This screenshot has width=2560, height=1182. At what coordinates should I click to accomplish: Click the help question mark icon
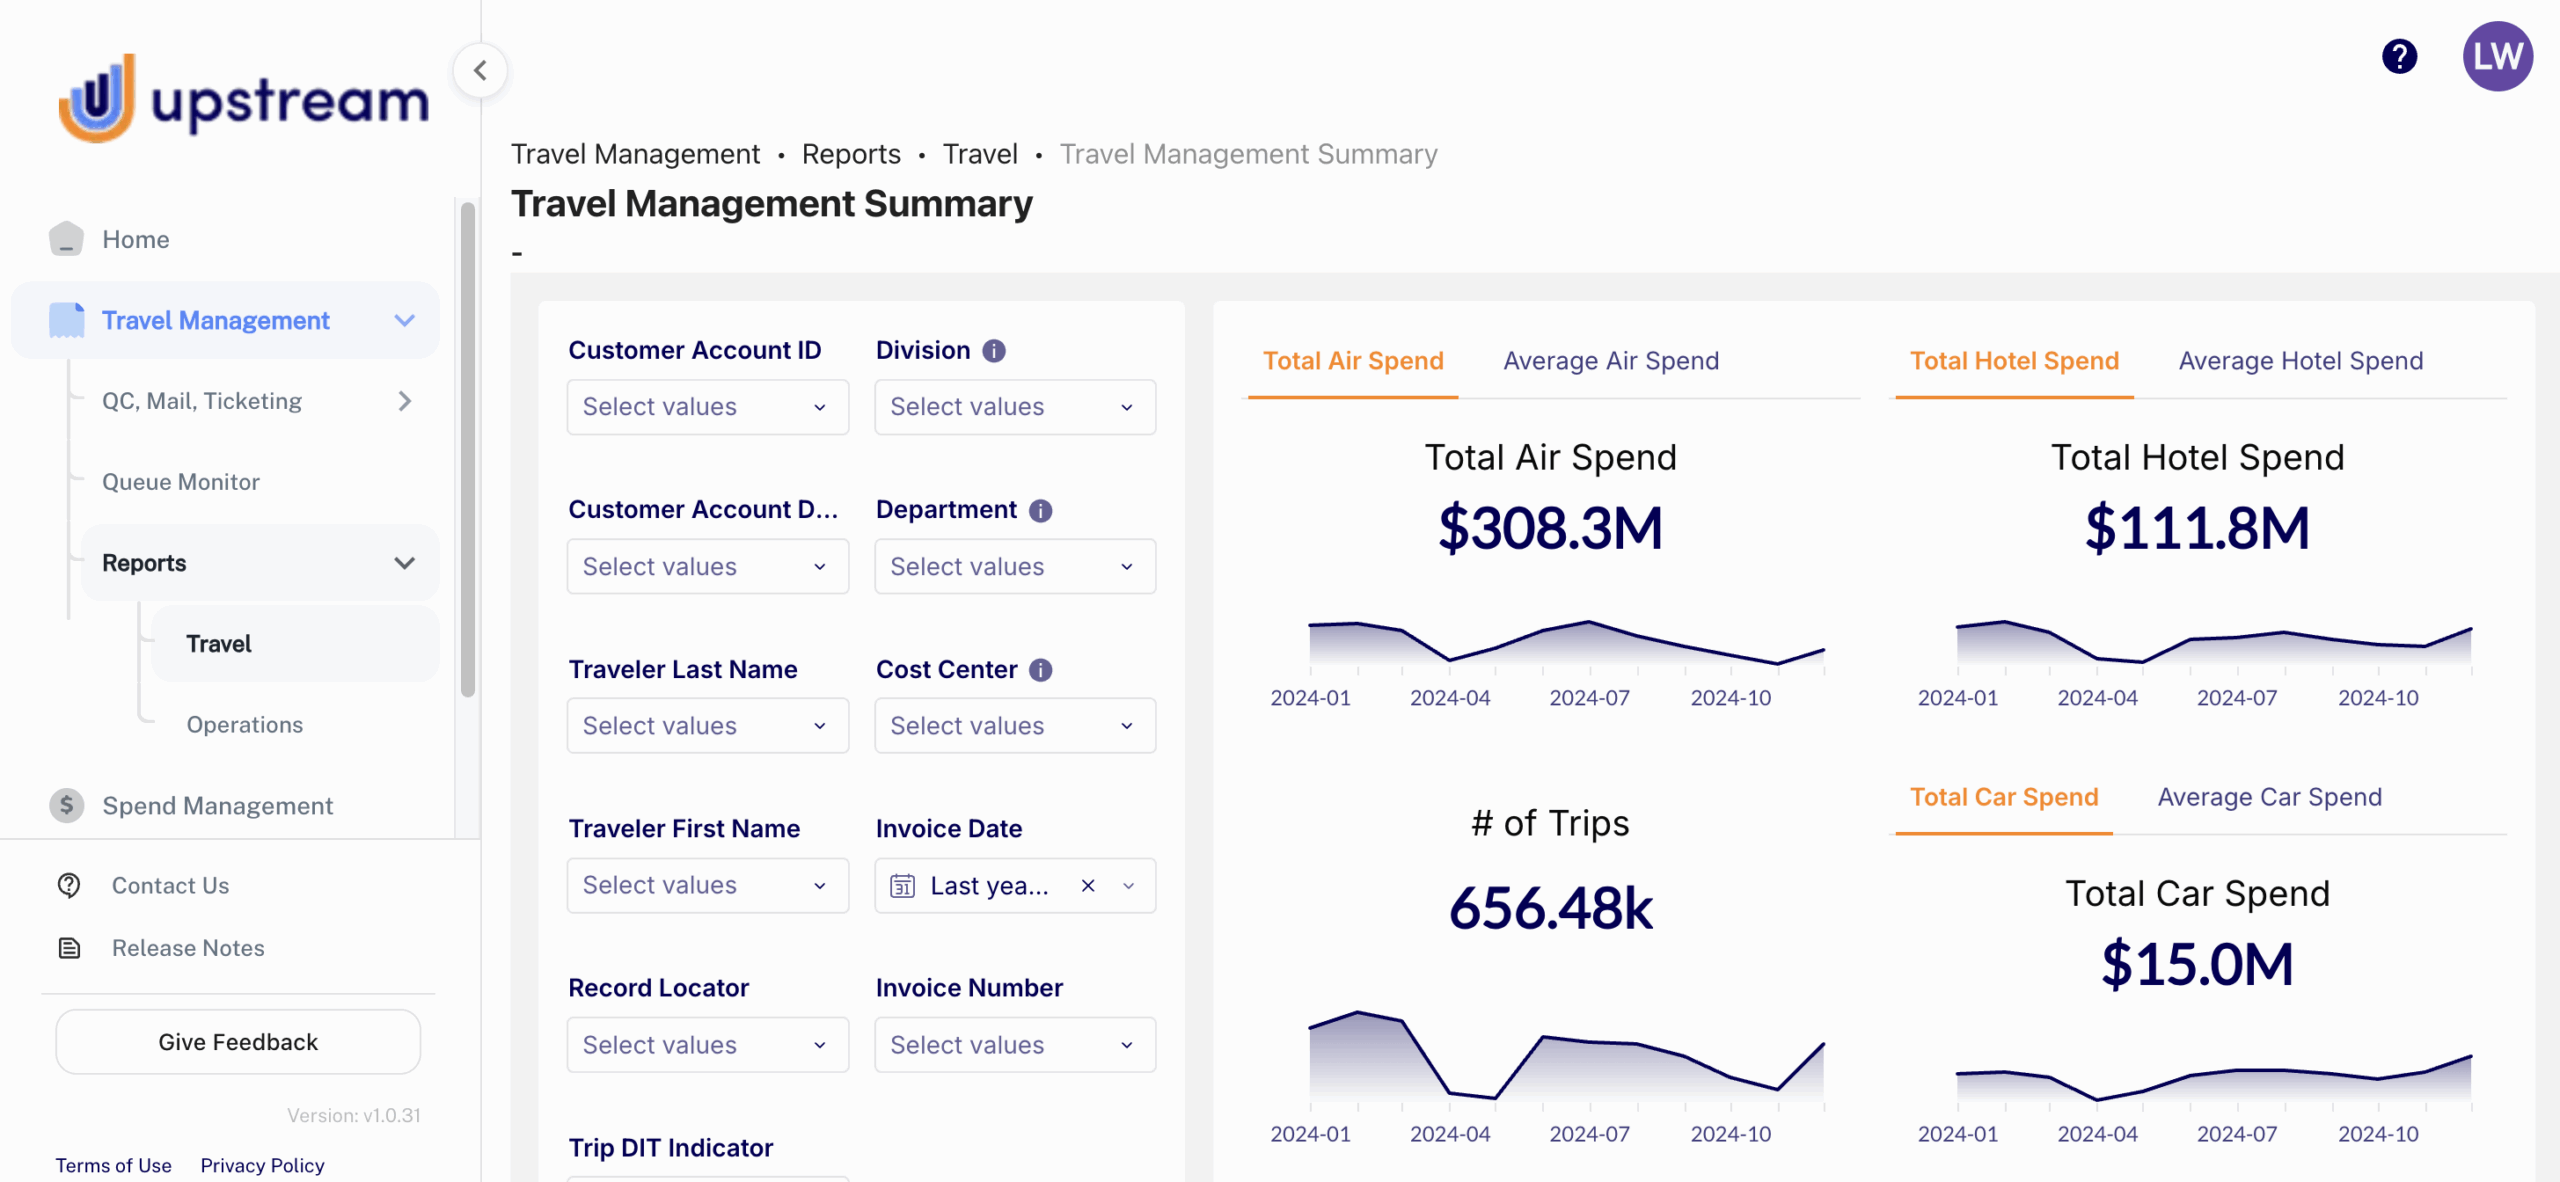(x=2399, y=56)
